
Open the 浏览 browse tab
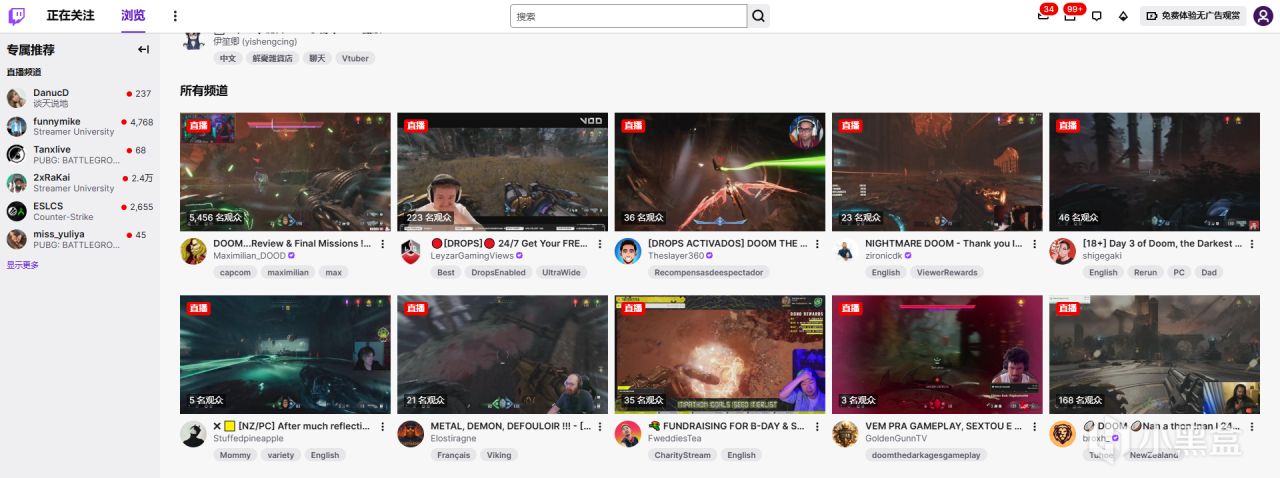point(133,16)
